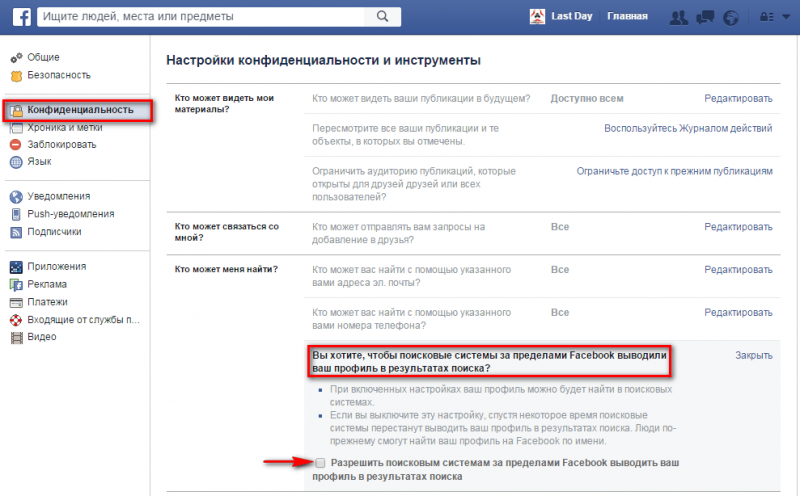The image size is (800, 496).
Task: Click the heading Кто может меня найти?
Action: pos(226,269)
